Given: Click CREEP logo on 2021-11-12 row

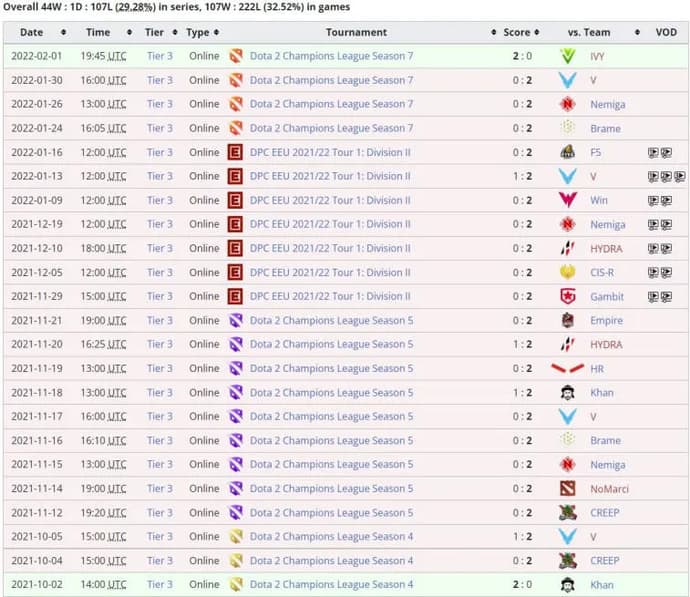Looking at the screenshot, I should (x=568, y=513).
